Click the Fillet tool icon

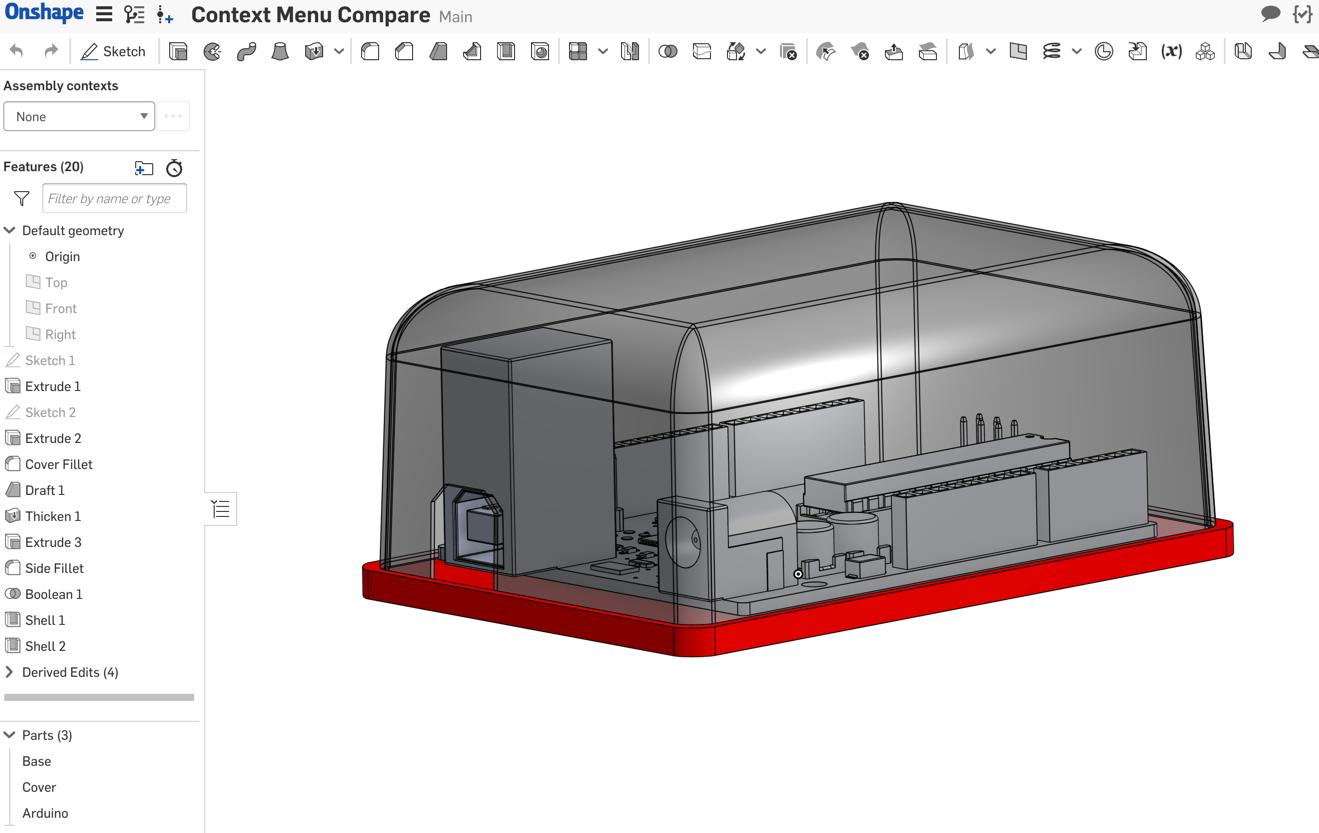click(370, 51)
